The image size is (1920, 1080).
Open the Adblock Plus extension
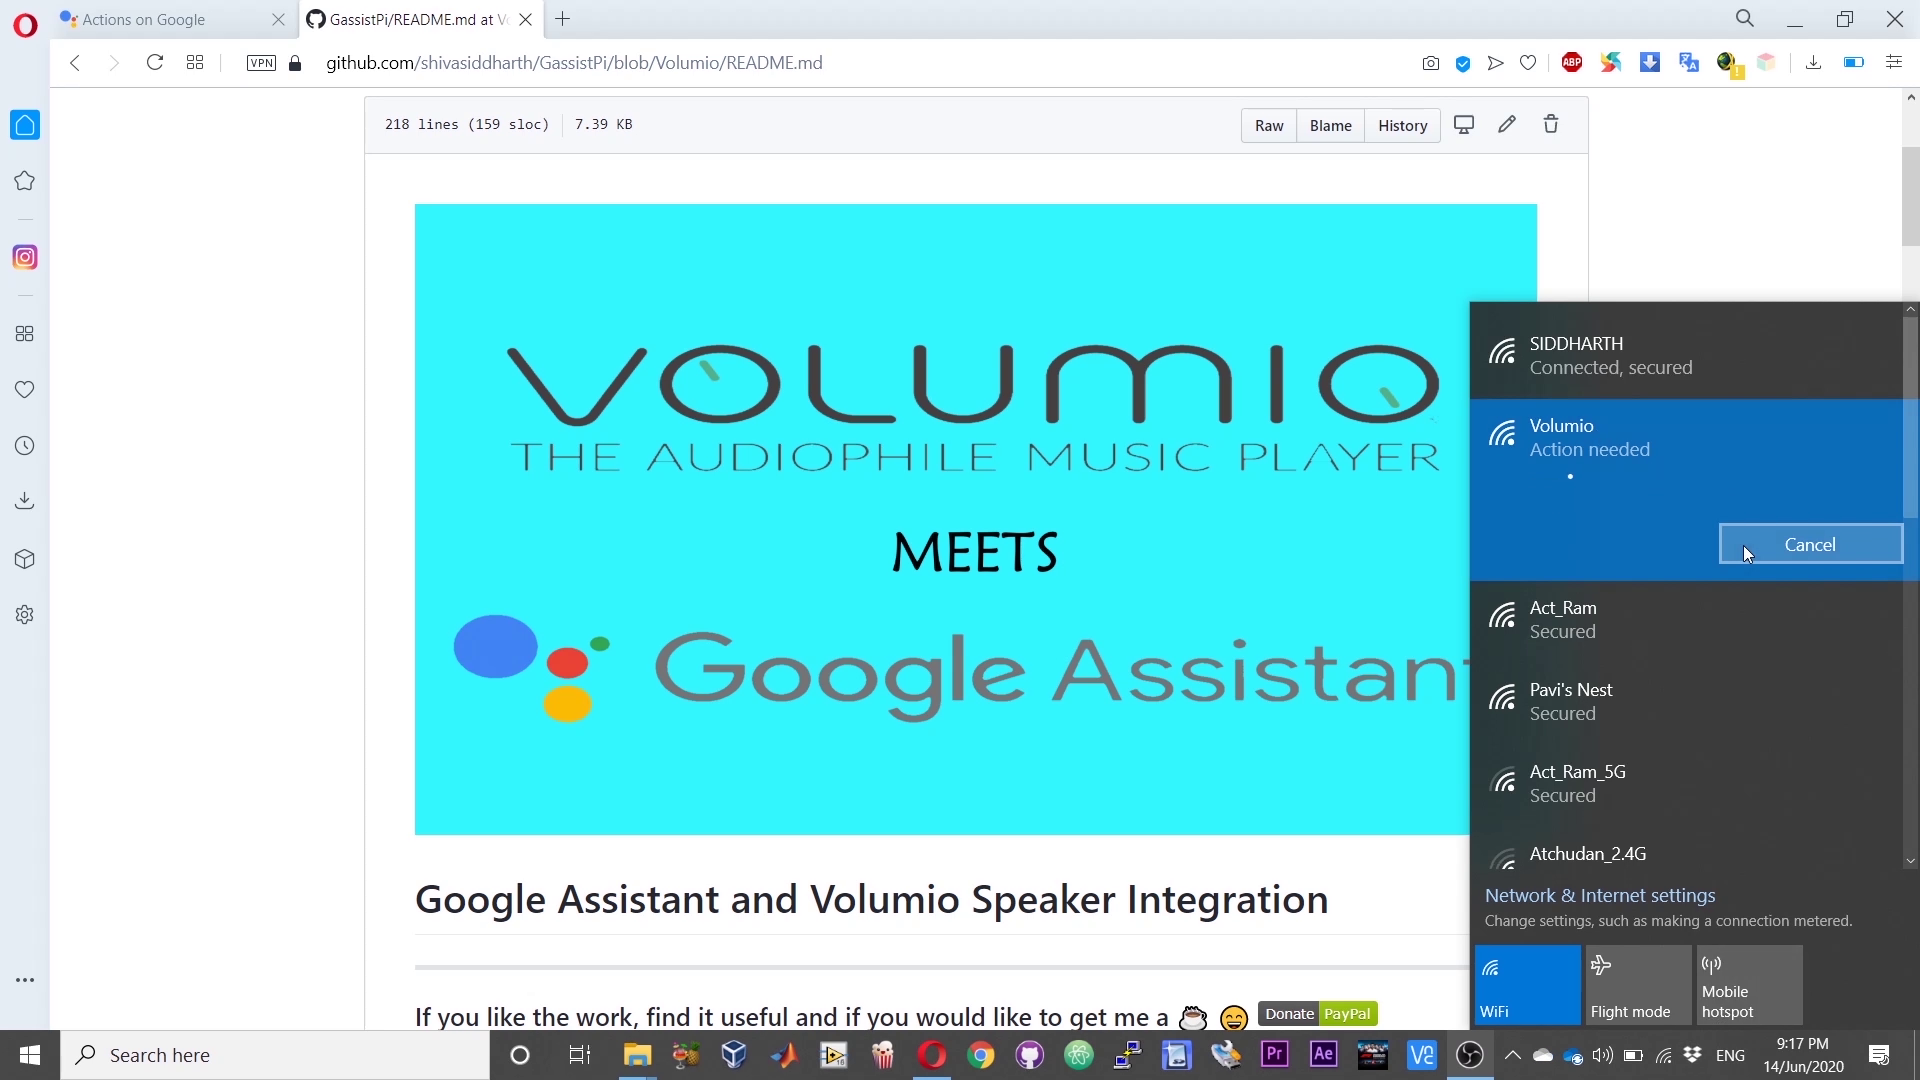click(x=1570, y=62)
